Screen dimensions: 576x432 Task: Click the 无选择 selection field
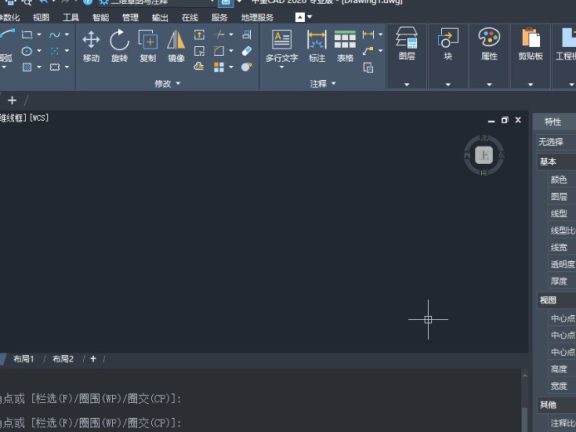[556, 142]
